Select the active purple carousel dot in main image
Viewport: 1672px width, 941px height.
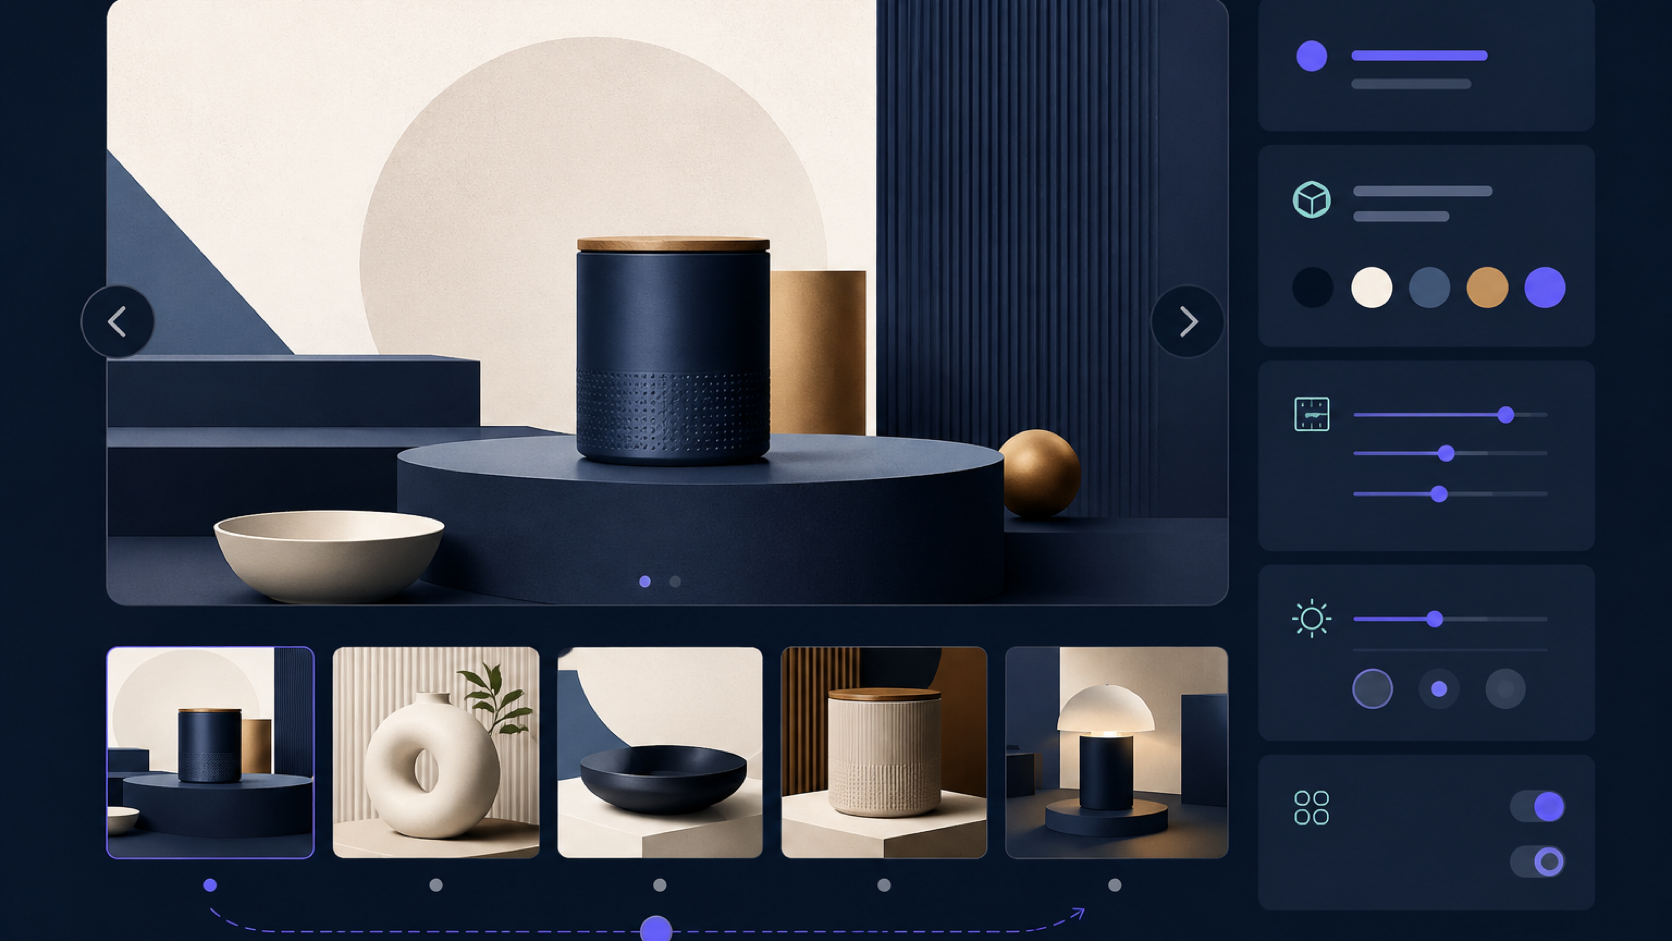coord(645,581)
